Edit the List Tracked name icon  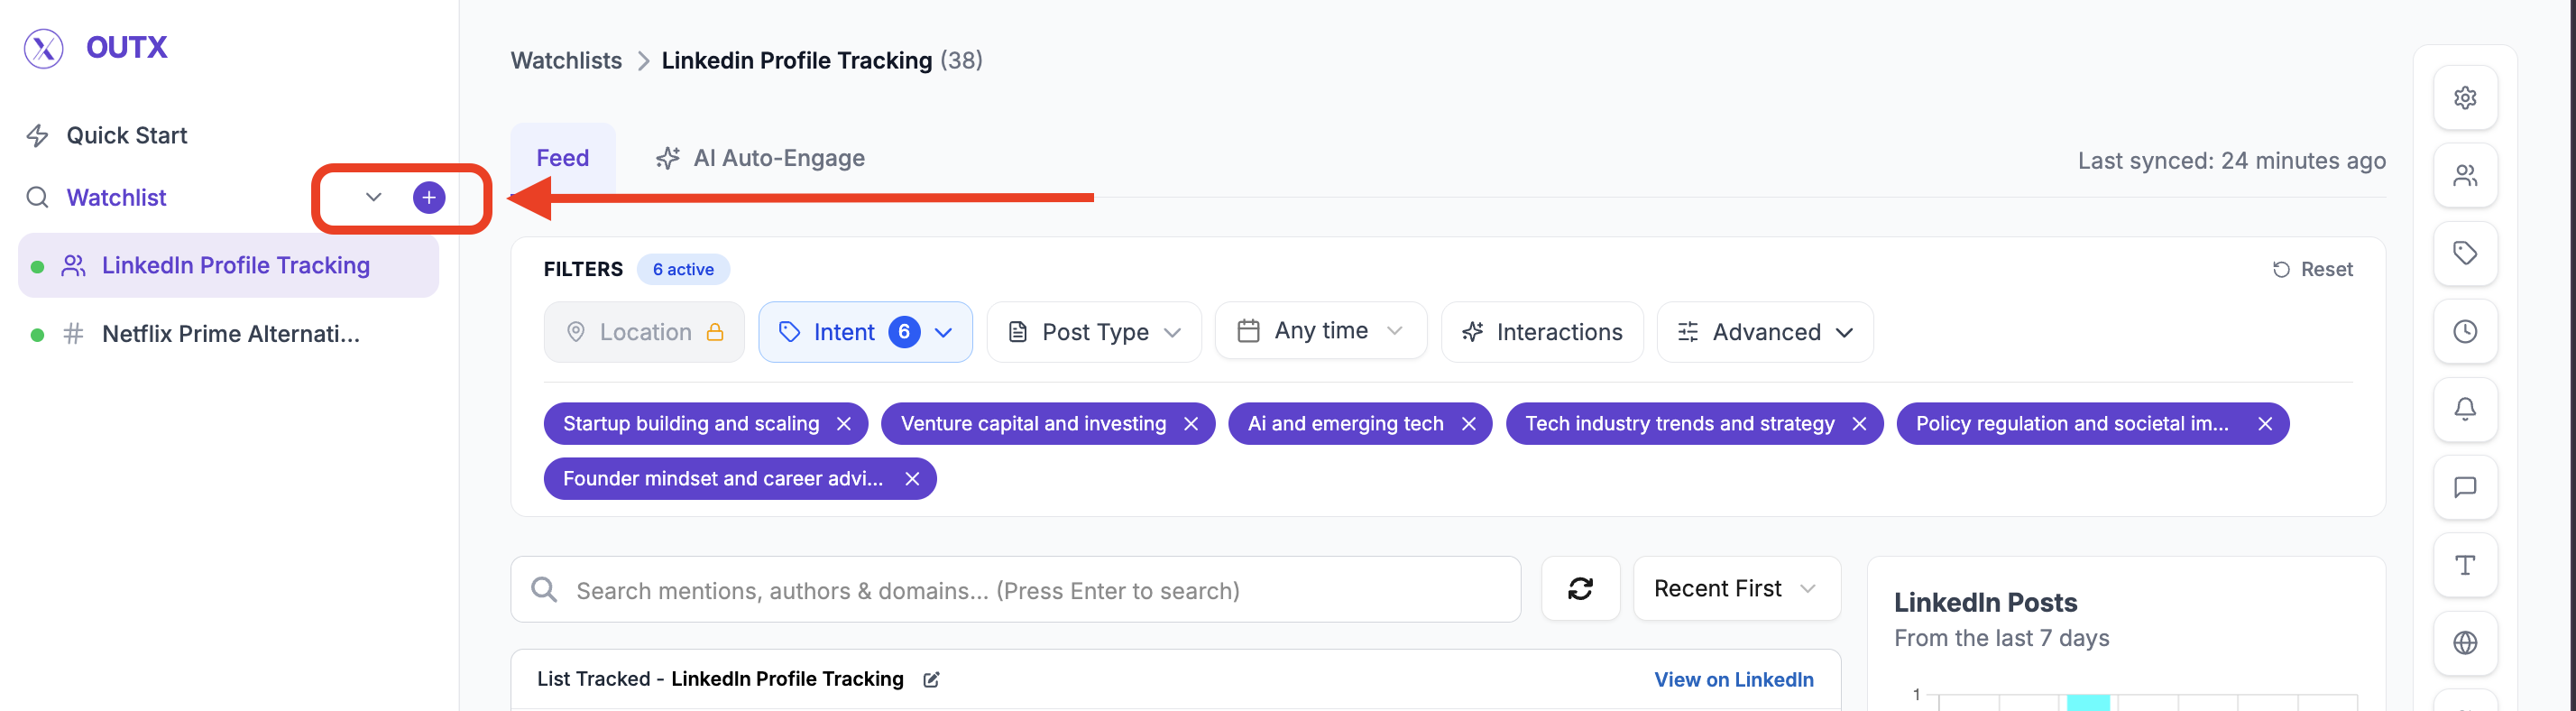coord(931,680)
